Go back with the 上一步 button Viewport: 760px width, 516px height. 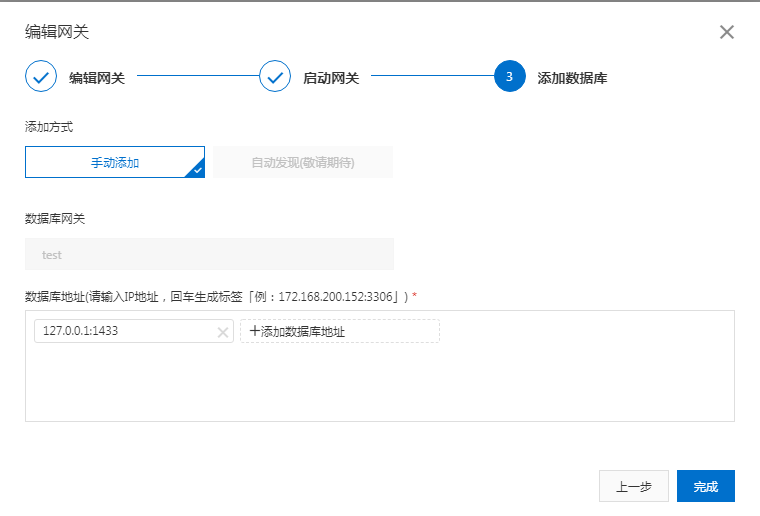pyautogui.click(x=633, y=486)
